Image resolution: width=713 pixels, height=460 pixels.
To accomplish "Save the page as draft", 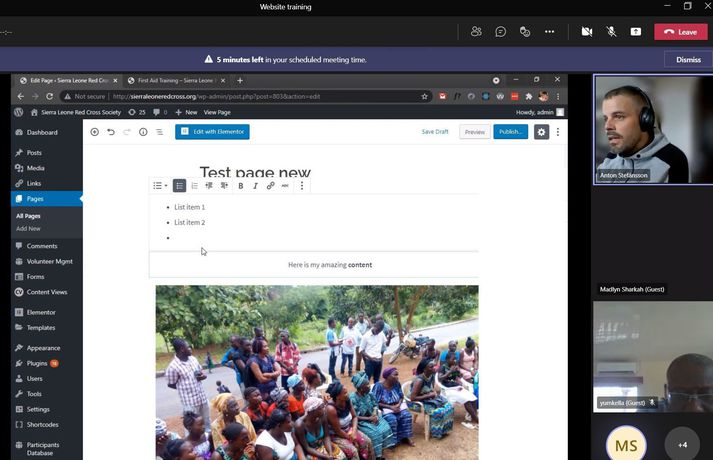I will (x=435, y=132).
